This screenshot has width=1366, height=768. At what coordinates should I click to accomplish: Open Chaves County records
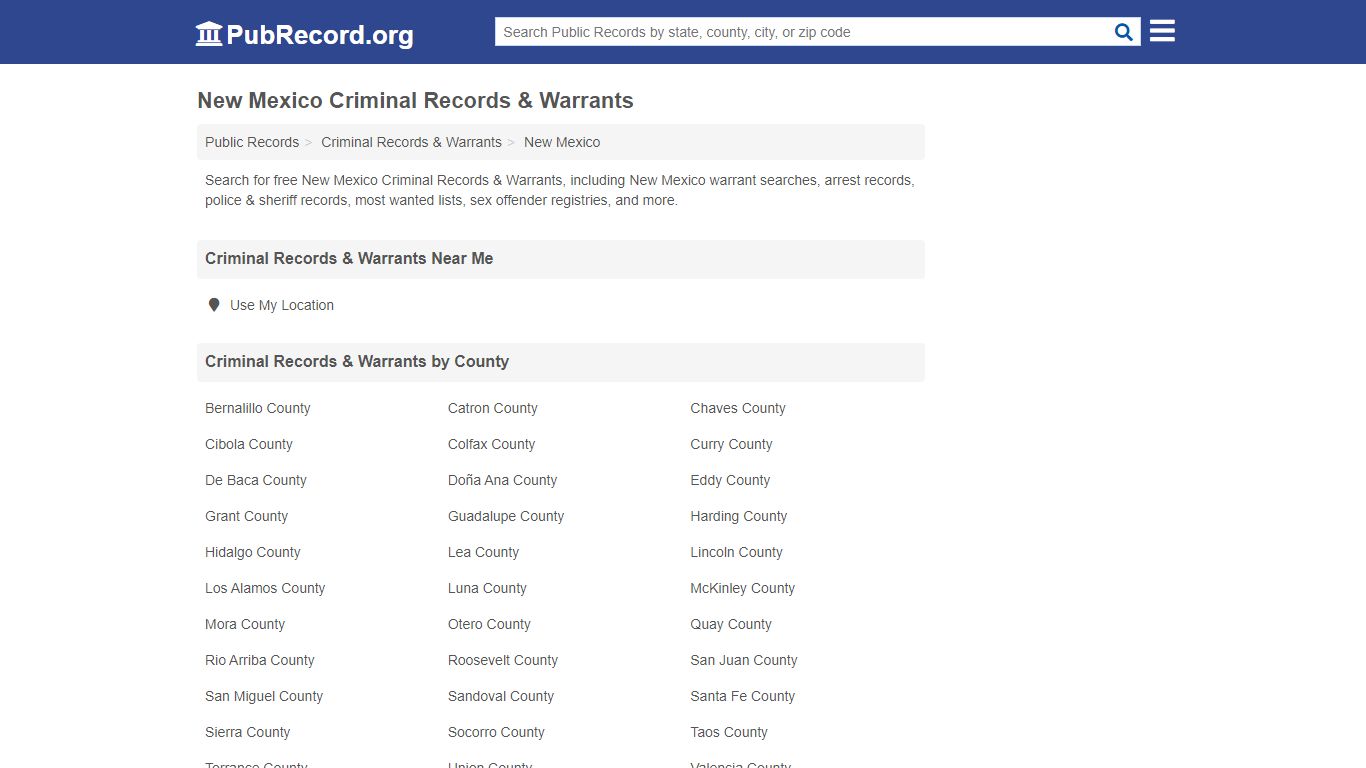pyautogui.click(x=738, y=408)
